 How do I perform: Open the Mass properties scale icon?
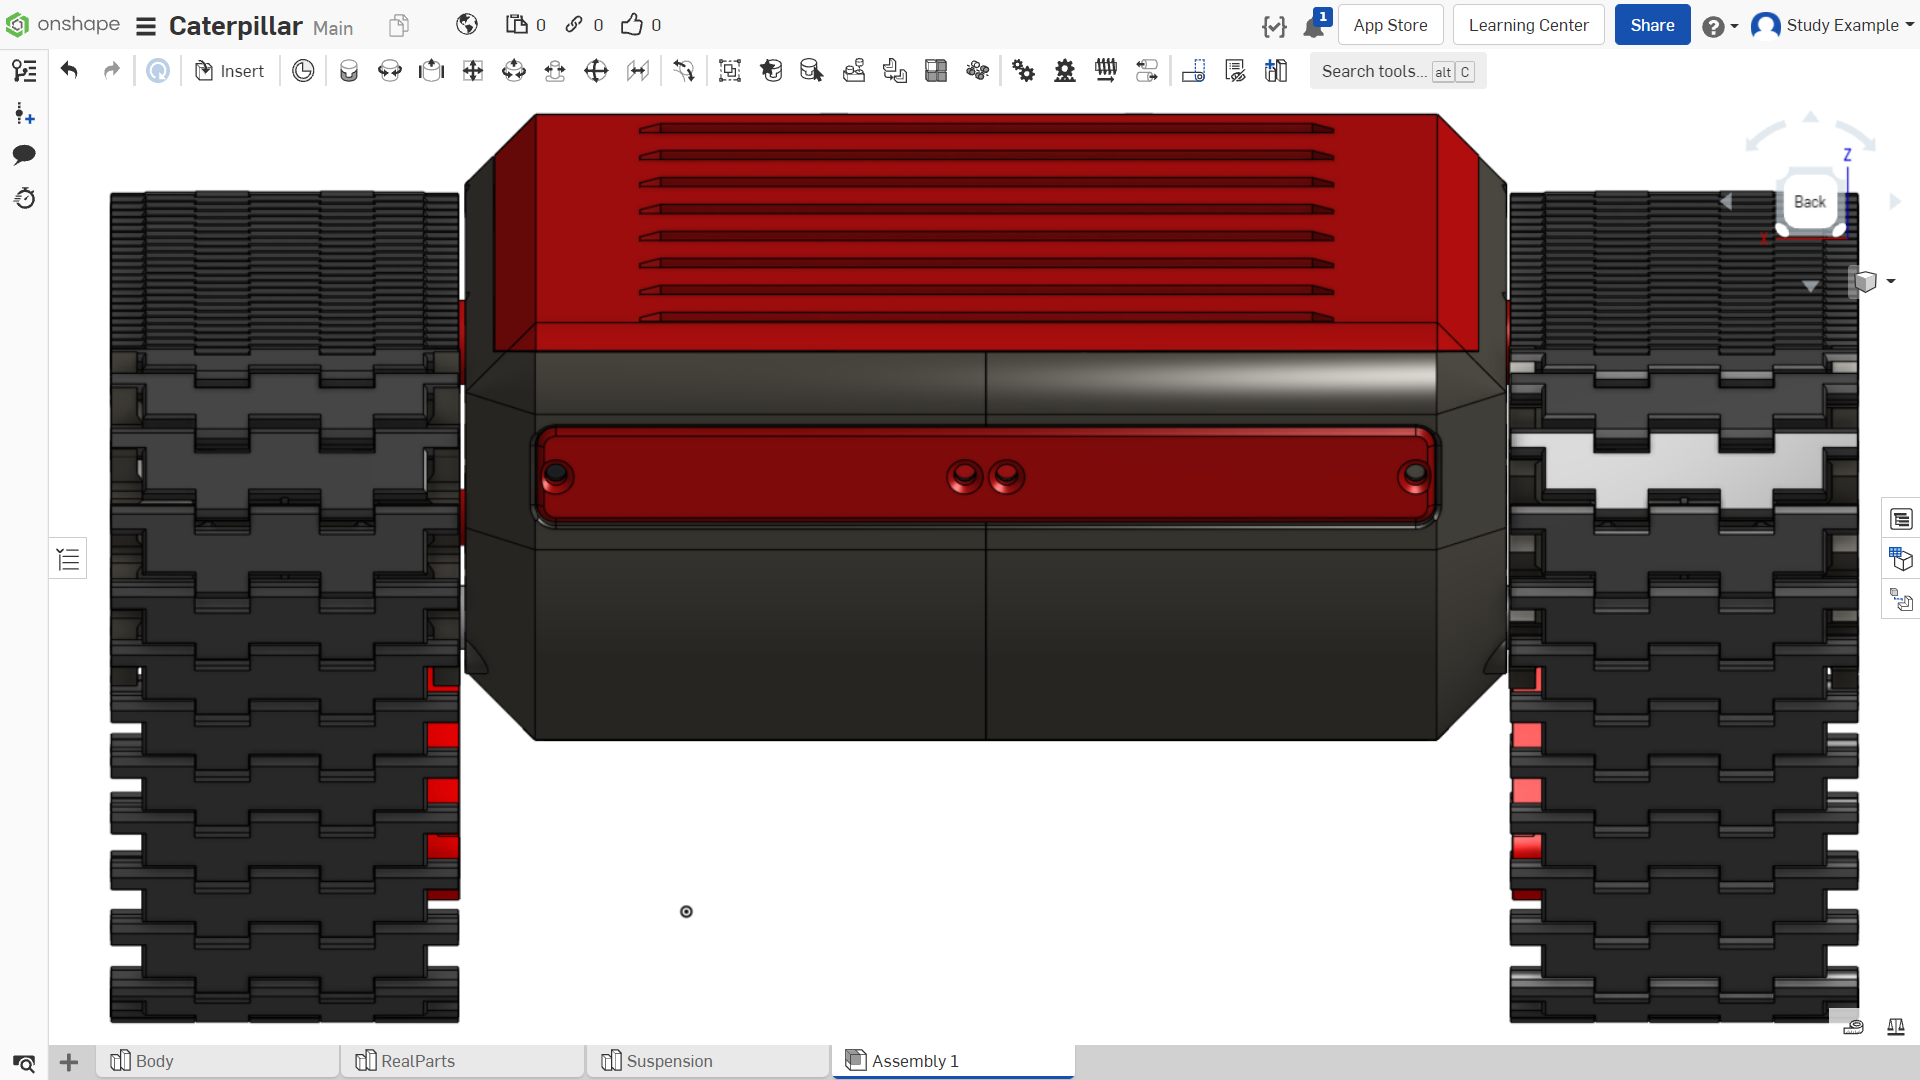[1895, 1027]
